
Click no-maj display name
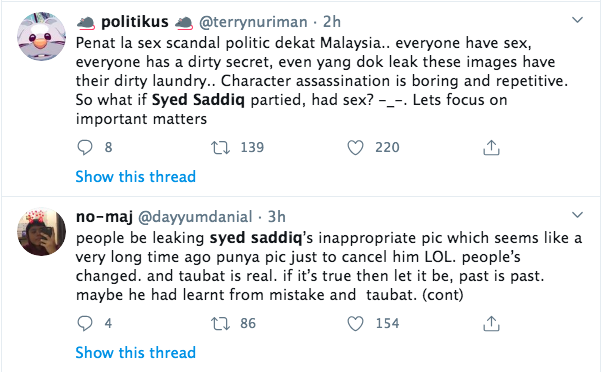pyautogui.click(x=104, y=217)
